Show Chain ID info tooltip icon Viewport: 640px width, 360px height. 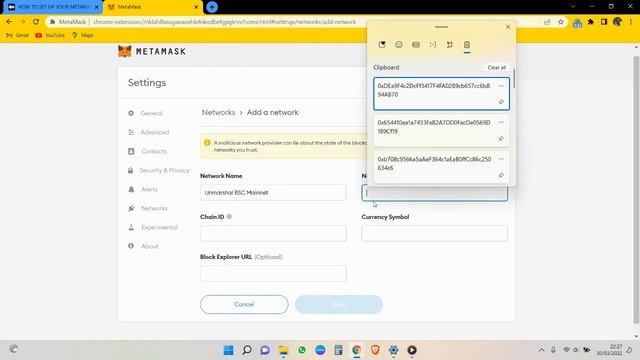tap(229, 217)
